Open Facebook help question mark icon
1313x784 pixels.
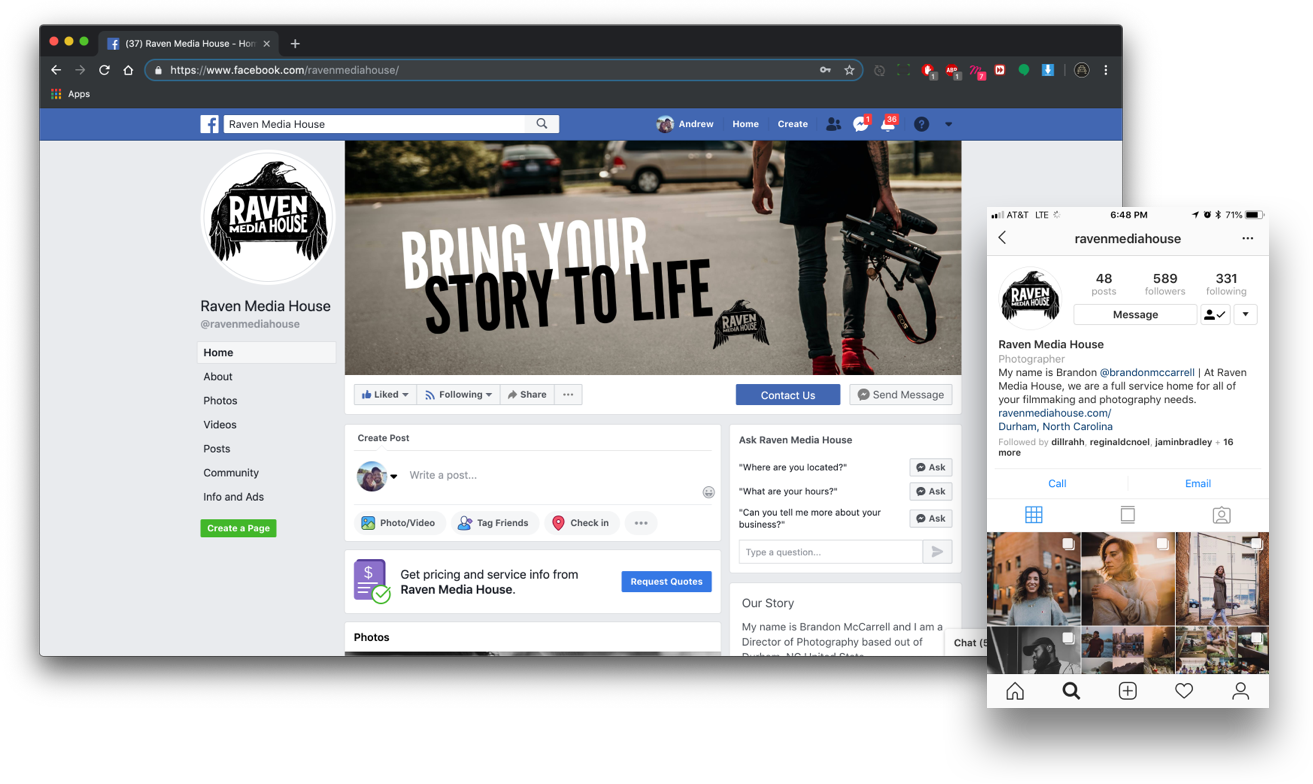pos(922,124)
